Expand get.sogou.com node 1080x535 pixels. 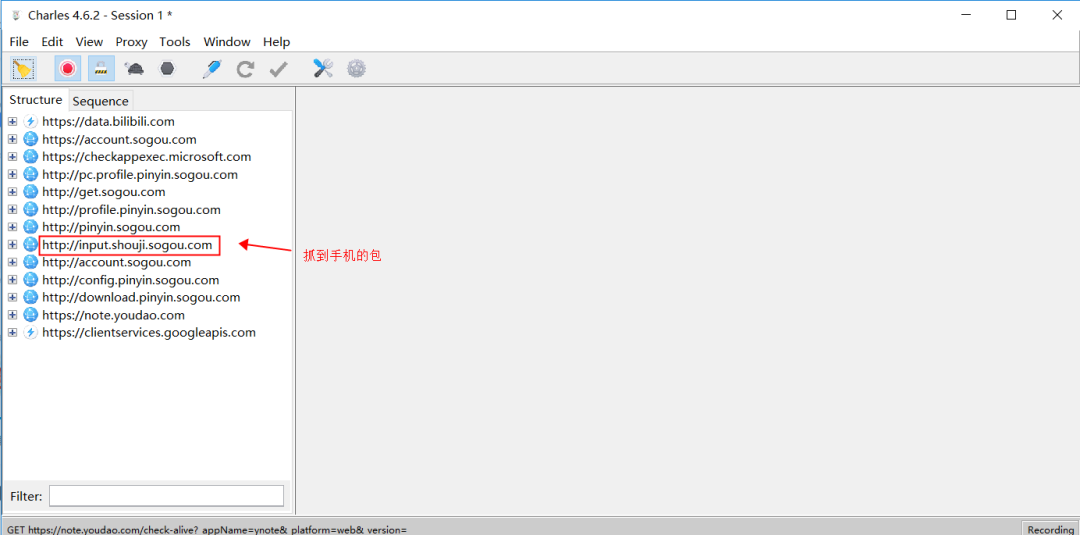[x=12, y=192]
